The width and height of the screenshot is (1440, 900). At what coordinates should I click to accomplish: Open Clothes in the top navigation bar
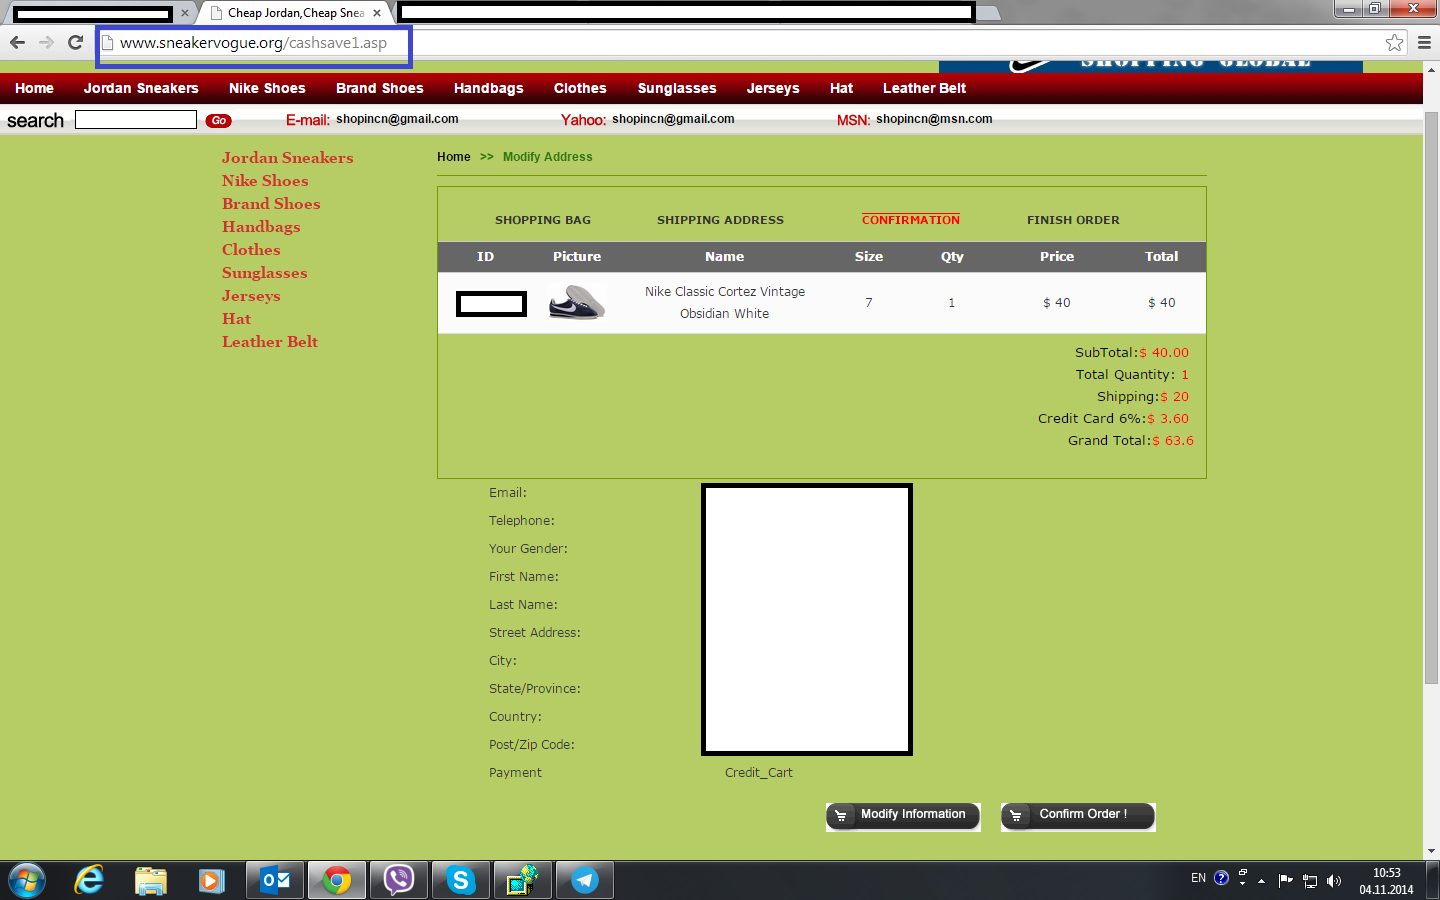tap(580, 88)
